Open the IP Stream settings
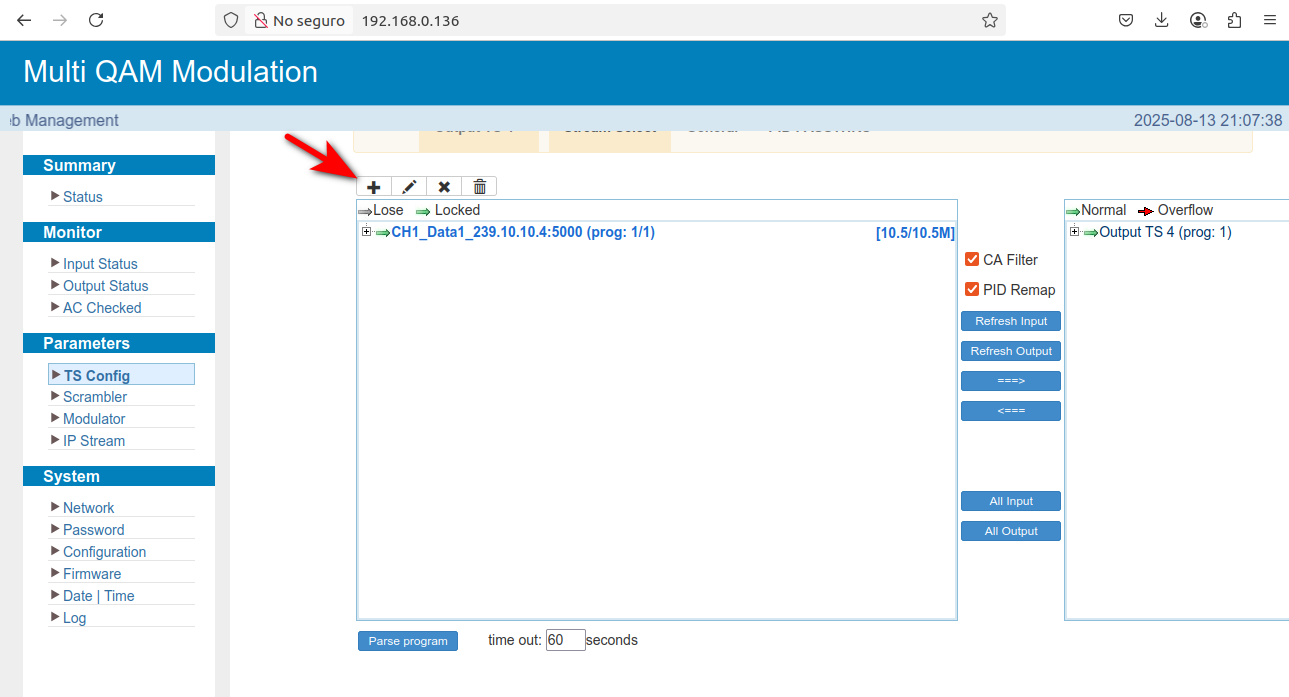Image resolution: width=1289 pixels, height=697 pixels. [94, 441]
